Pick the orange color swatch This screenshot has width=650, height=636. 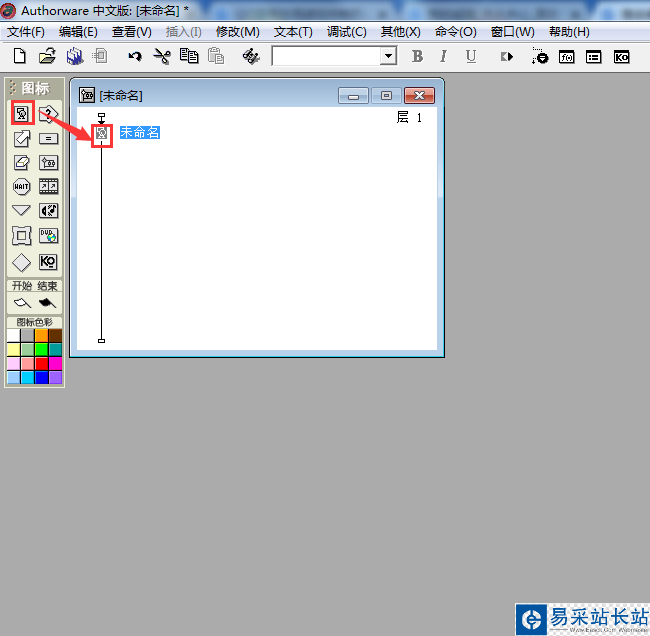(41, 335)
